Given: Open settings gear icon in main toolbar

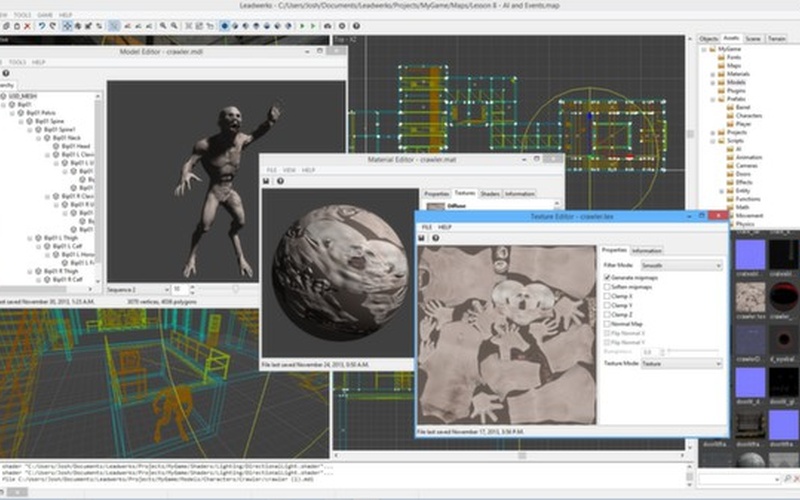Looking at the screenshot, I should point(341,26).
